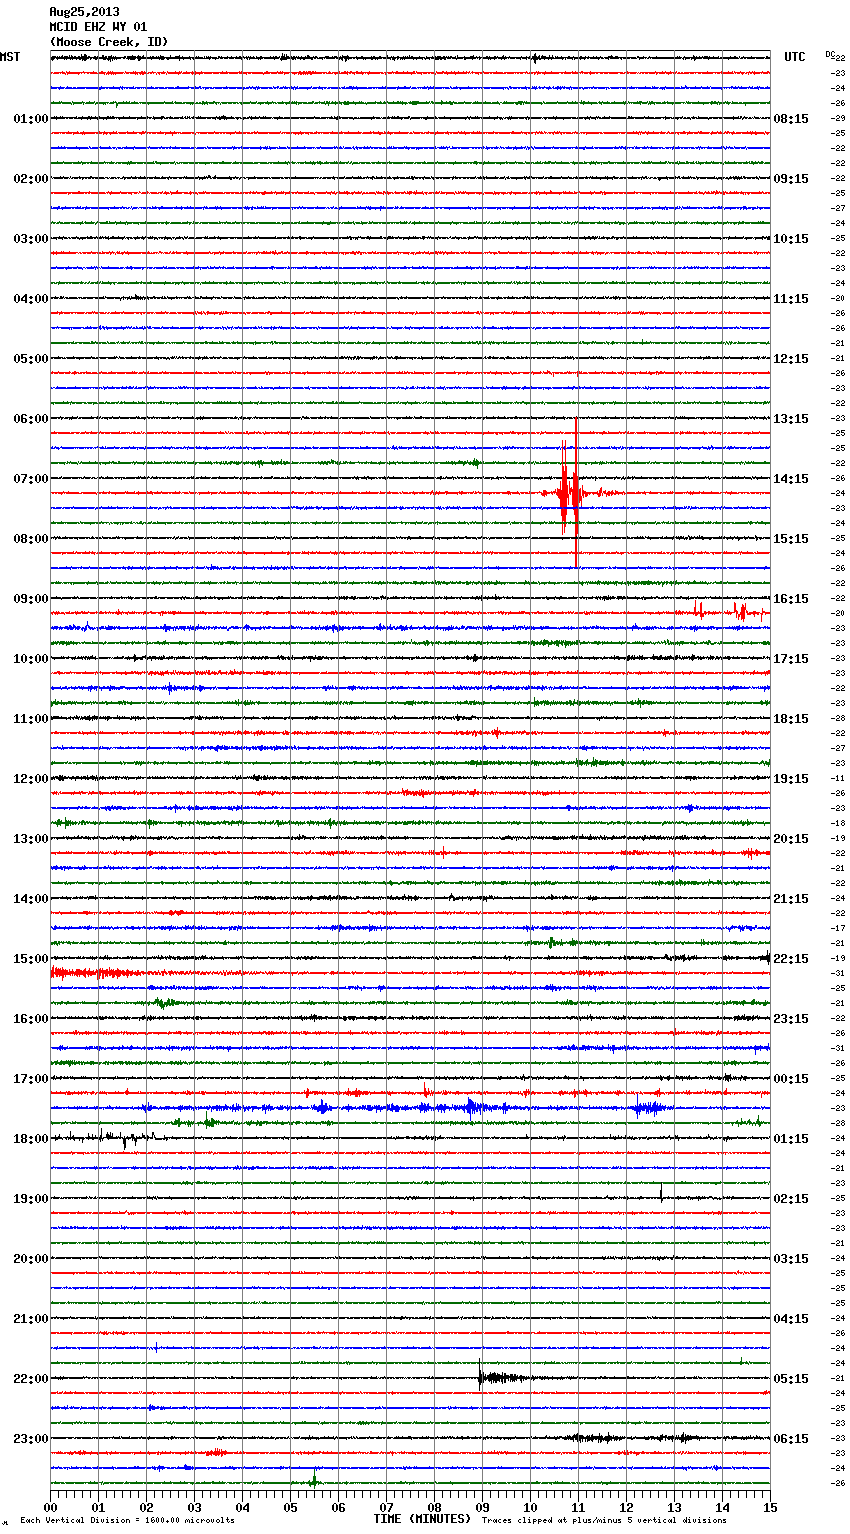The height and width of the screenshot is (1534, 850).
Task: Click the '16:15' UTC time label
Action: pos(791,599)
